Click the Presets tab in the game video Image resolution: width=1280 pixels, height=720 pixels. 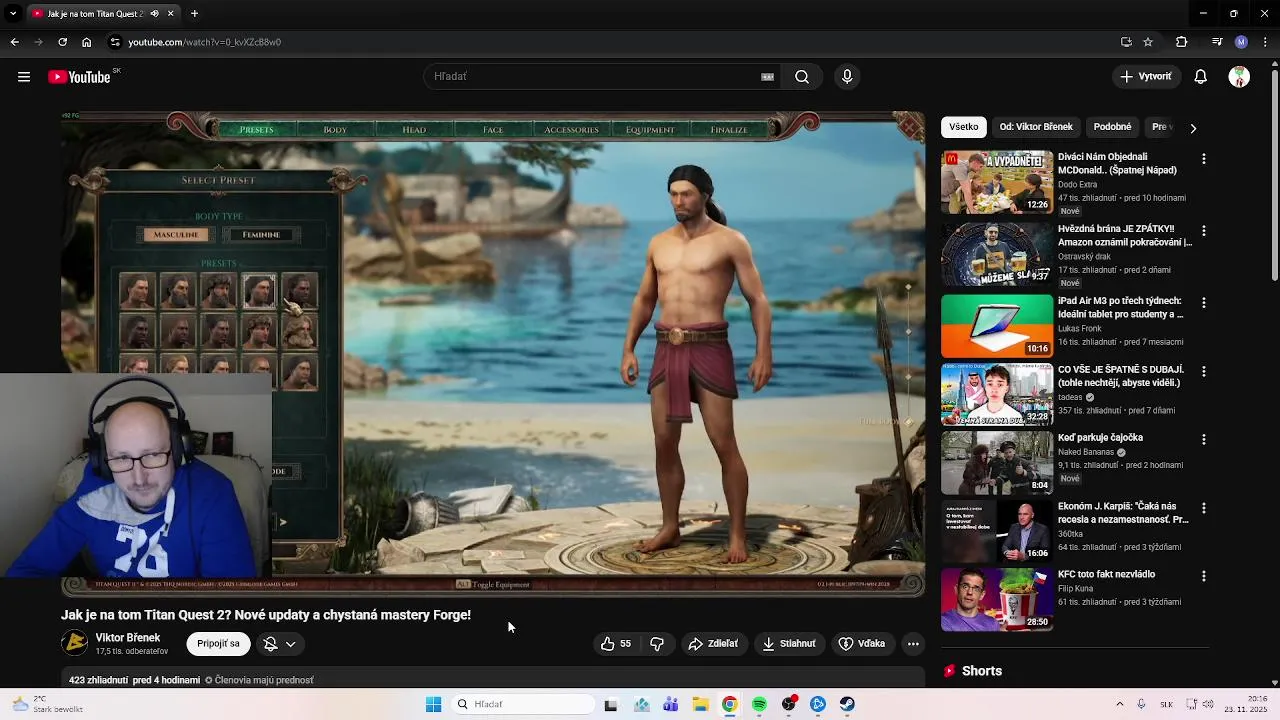pyautogui.click(x=256, y=129)
